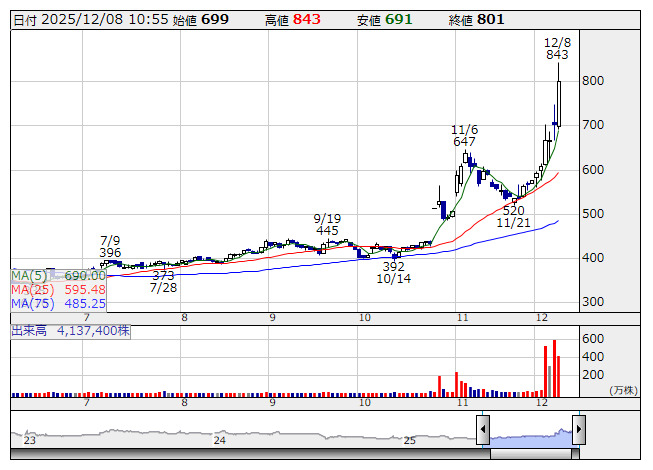This screenshot has height=470, width=653.
Task: Click the horizontal scrollbar thumb below the navigator
Action: pyautogui.click(x=530, y=454)
